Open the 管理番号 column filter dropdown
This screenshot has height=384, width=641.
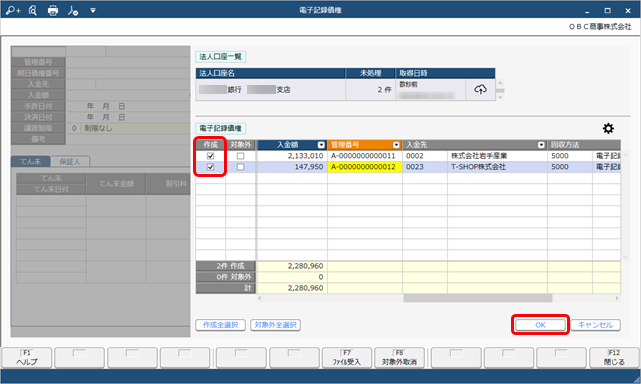396,145
